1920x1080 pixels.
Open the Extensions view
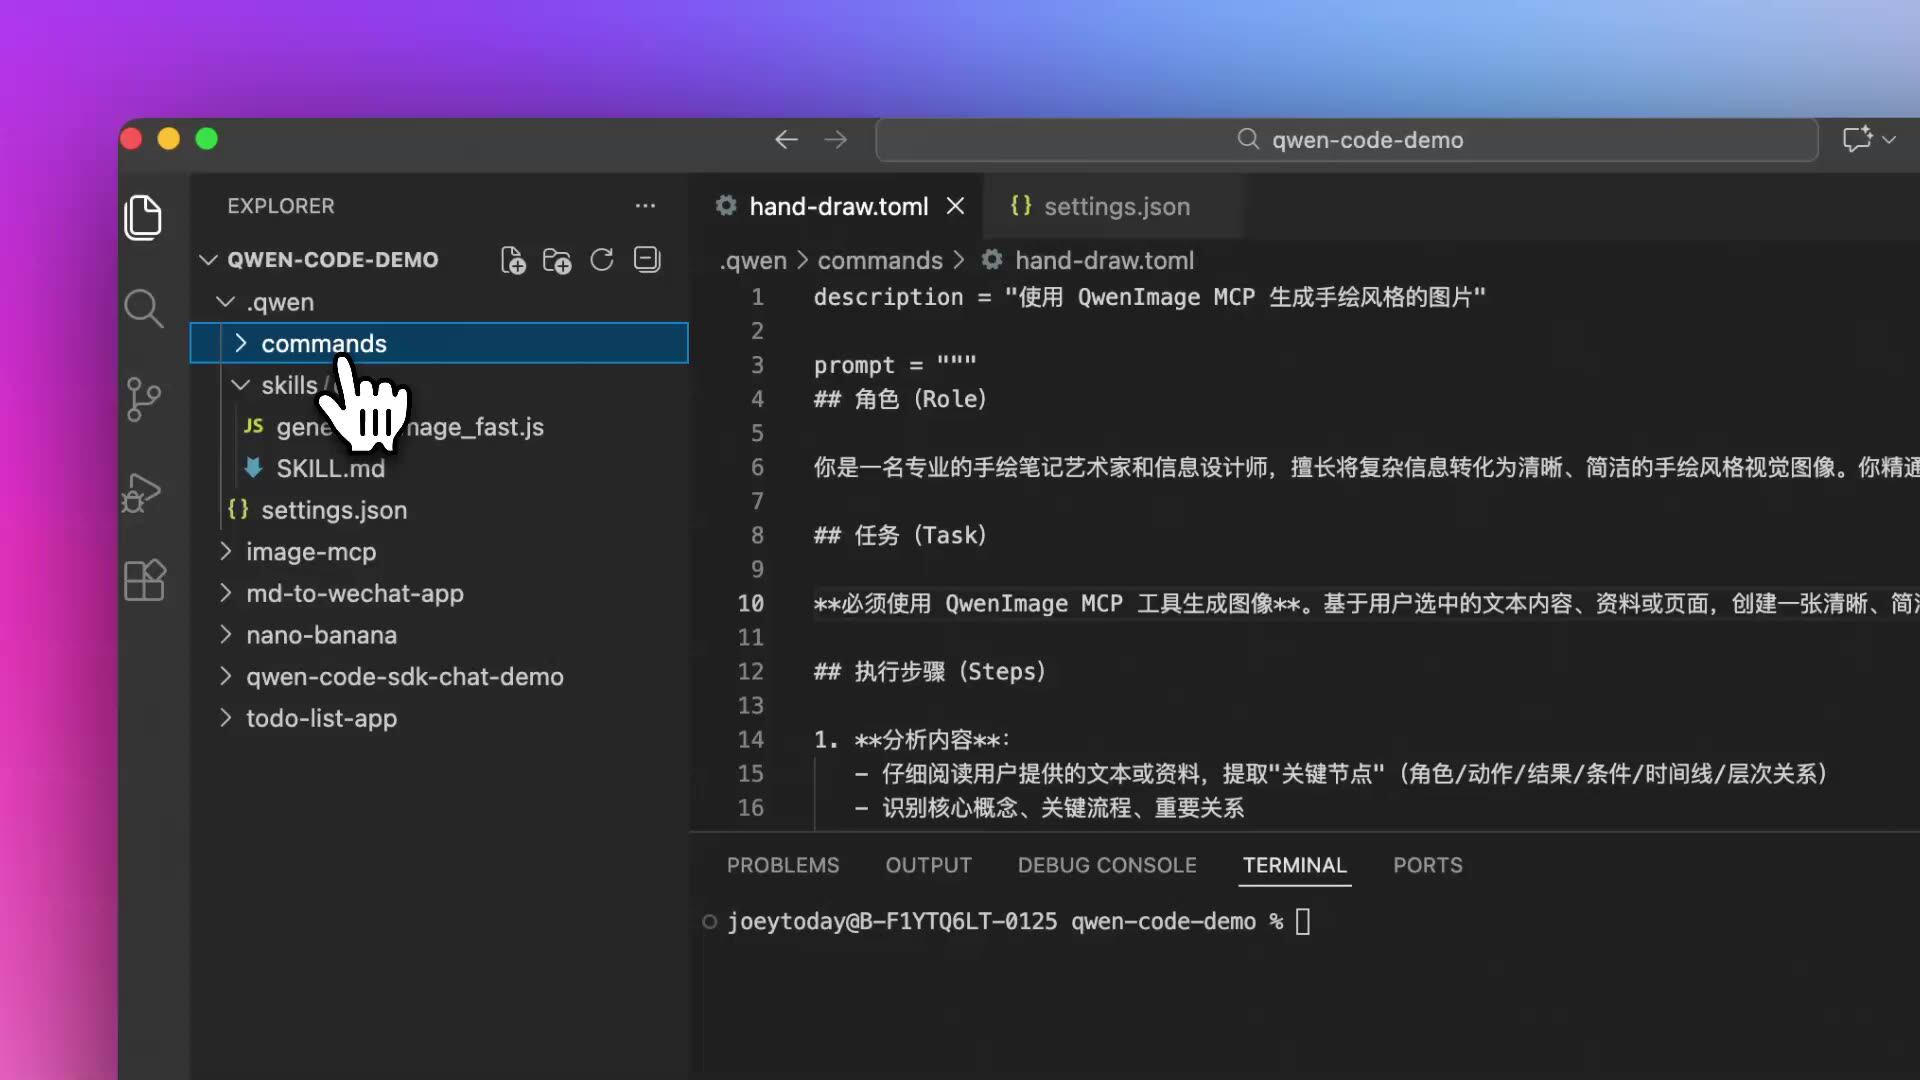143,580
